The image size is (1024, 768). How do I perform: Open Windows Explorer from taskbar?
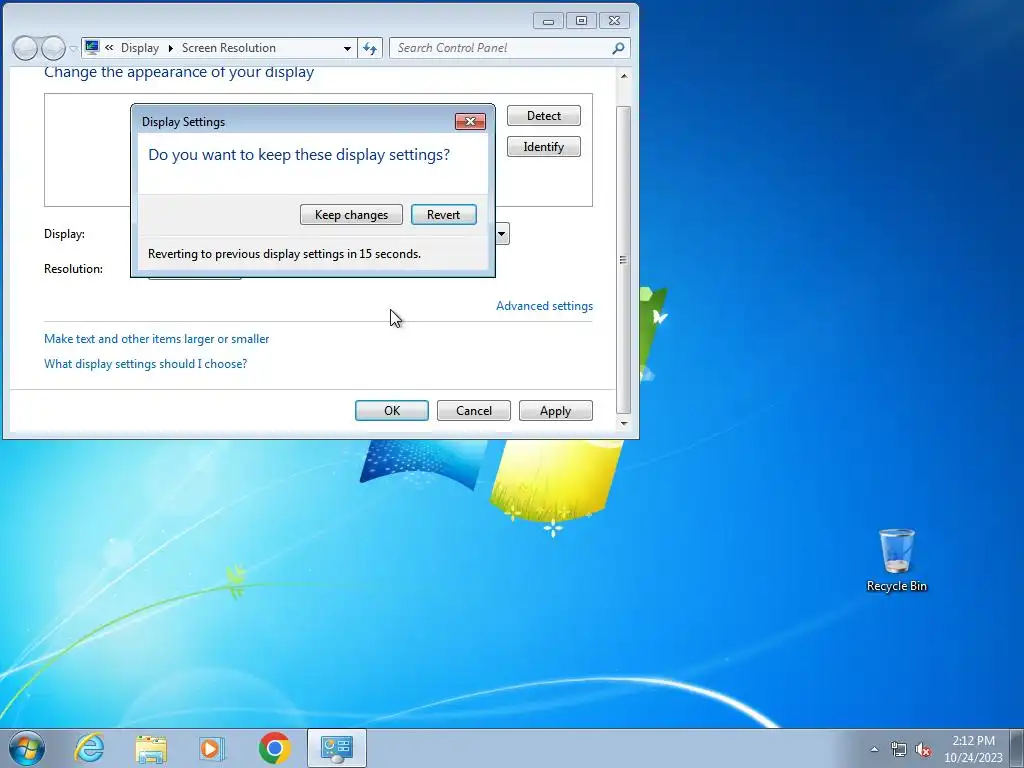[x=151, y=748]
